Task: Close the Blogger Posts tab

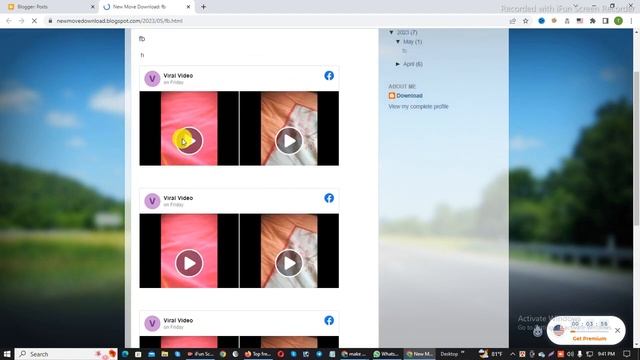Action: [92, 7]
